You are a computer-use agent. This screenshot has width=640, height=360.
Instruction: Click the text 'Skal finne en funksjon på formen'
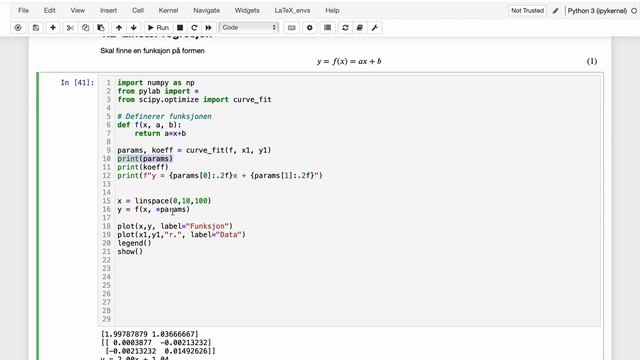point(152,51)
